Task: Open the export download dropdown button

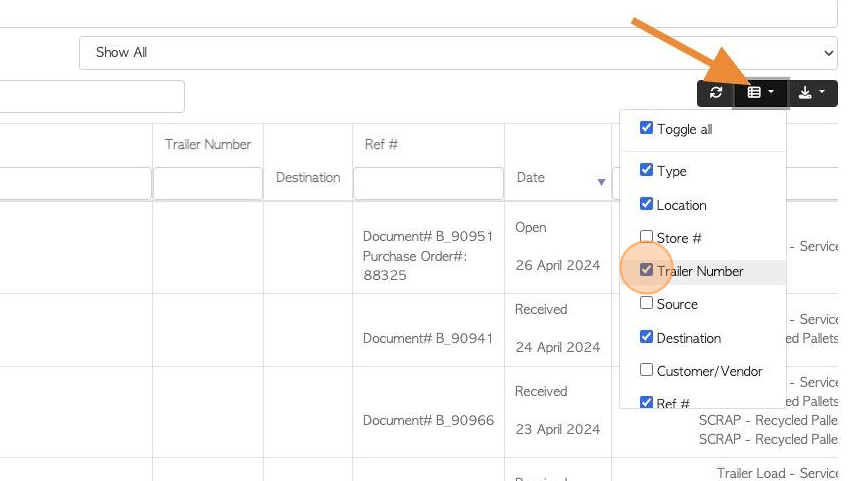Action: [x=812, y=93]
